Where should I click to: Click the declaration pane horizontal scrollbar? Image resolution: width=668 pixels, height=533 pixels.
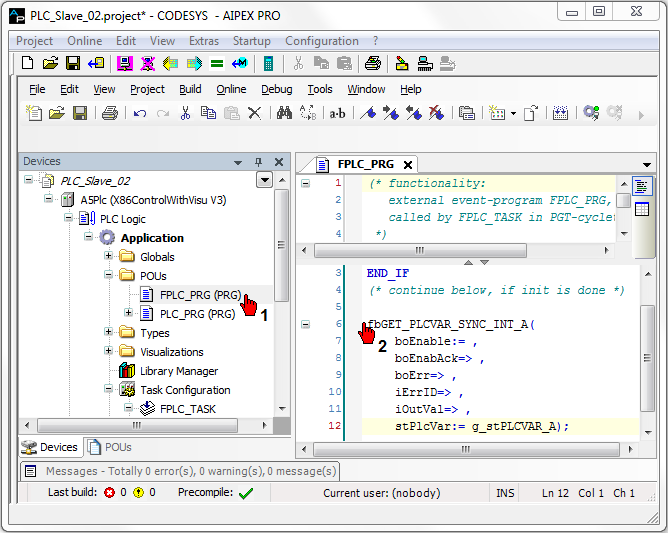(420, 250)
